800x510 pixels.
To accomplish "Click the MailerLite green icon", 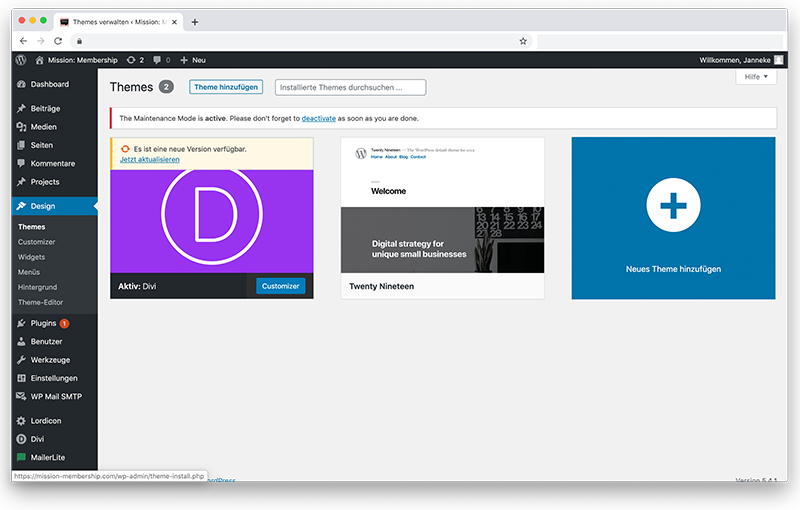I will [x=21, y=457].
